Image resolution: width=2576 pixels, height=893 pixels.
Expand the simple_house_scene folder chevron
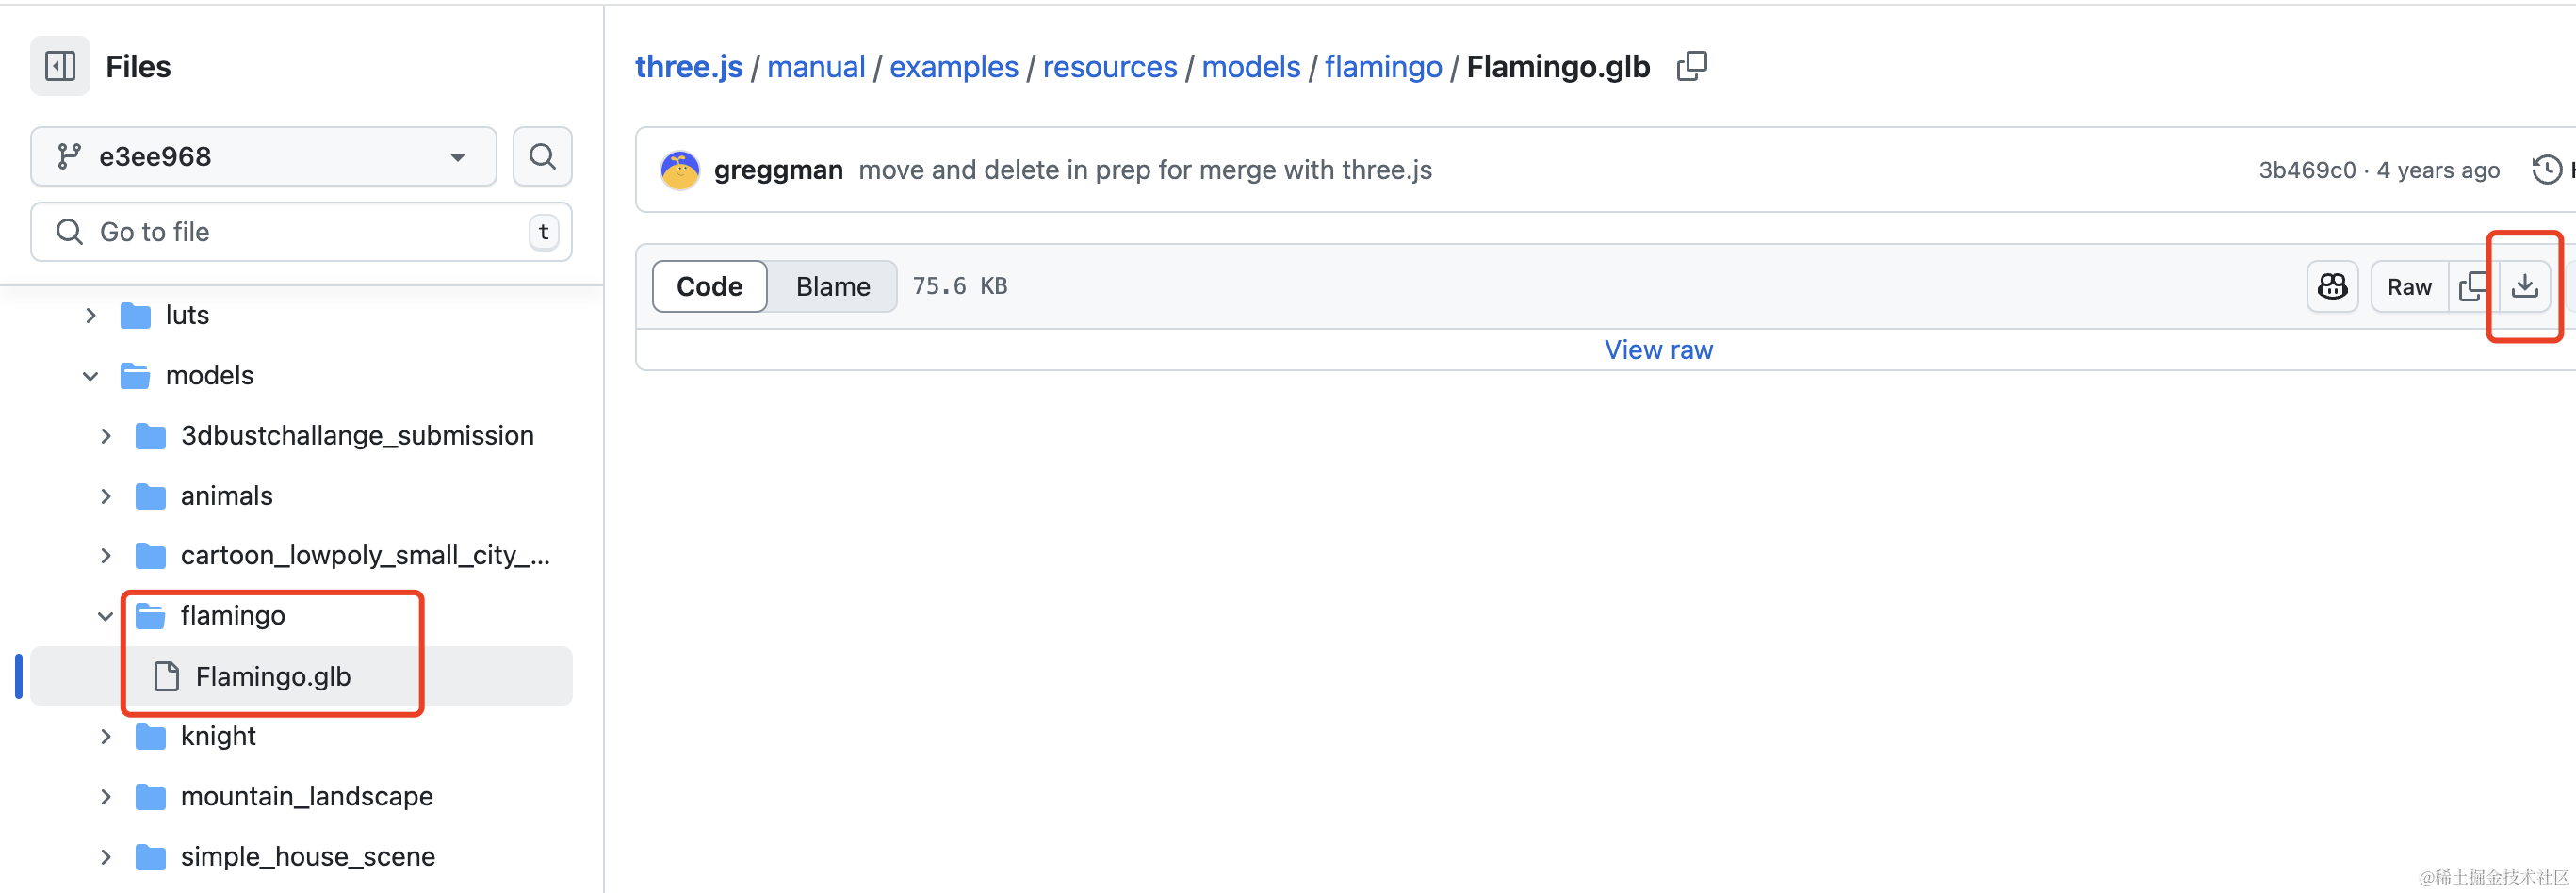point(106,857)
